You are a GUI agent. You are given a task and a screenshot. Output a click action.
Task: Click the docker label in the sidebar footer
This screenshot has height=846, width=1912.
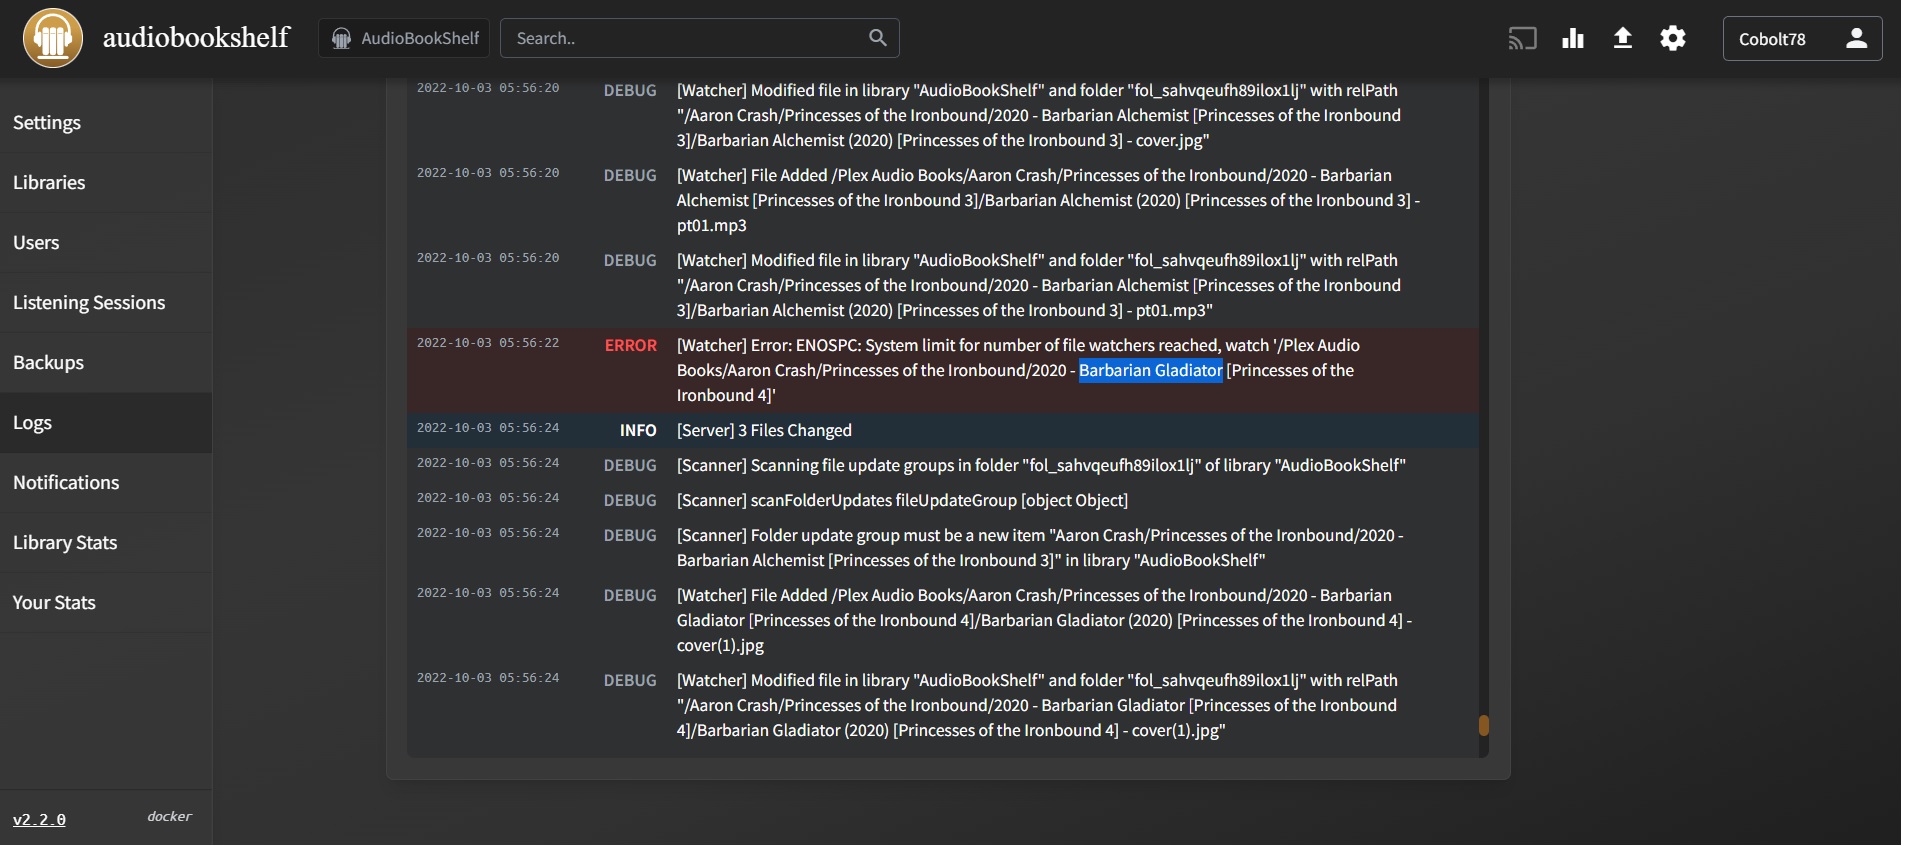point(169,816)
